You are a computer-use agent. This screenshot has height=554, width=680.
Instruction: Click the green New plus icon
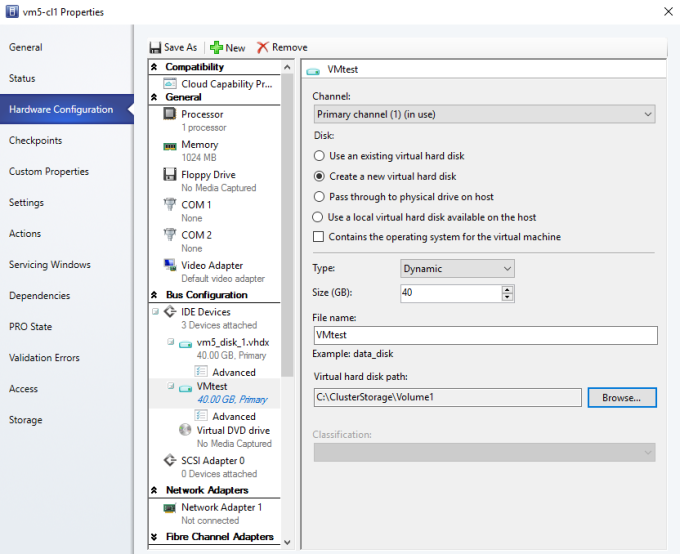click(x=216, y=47)
